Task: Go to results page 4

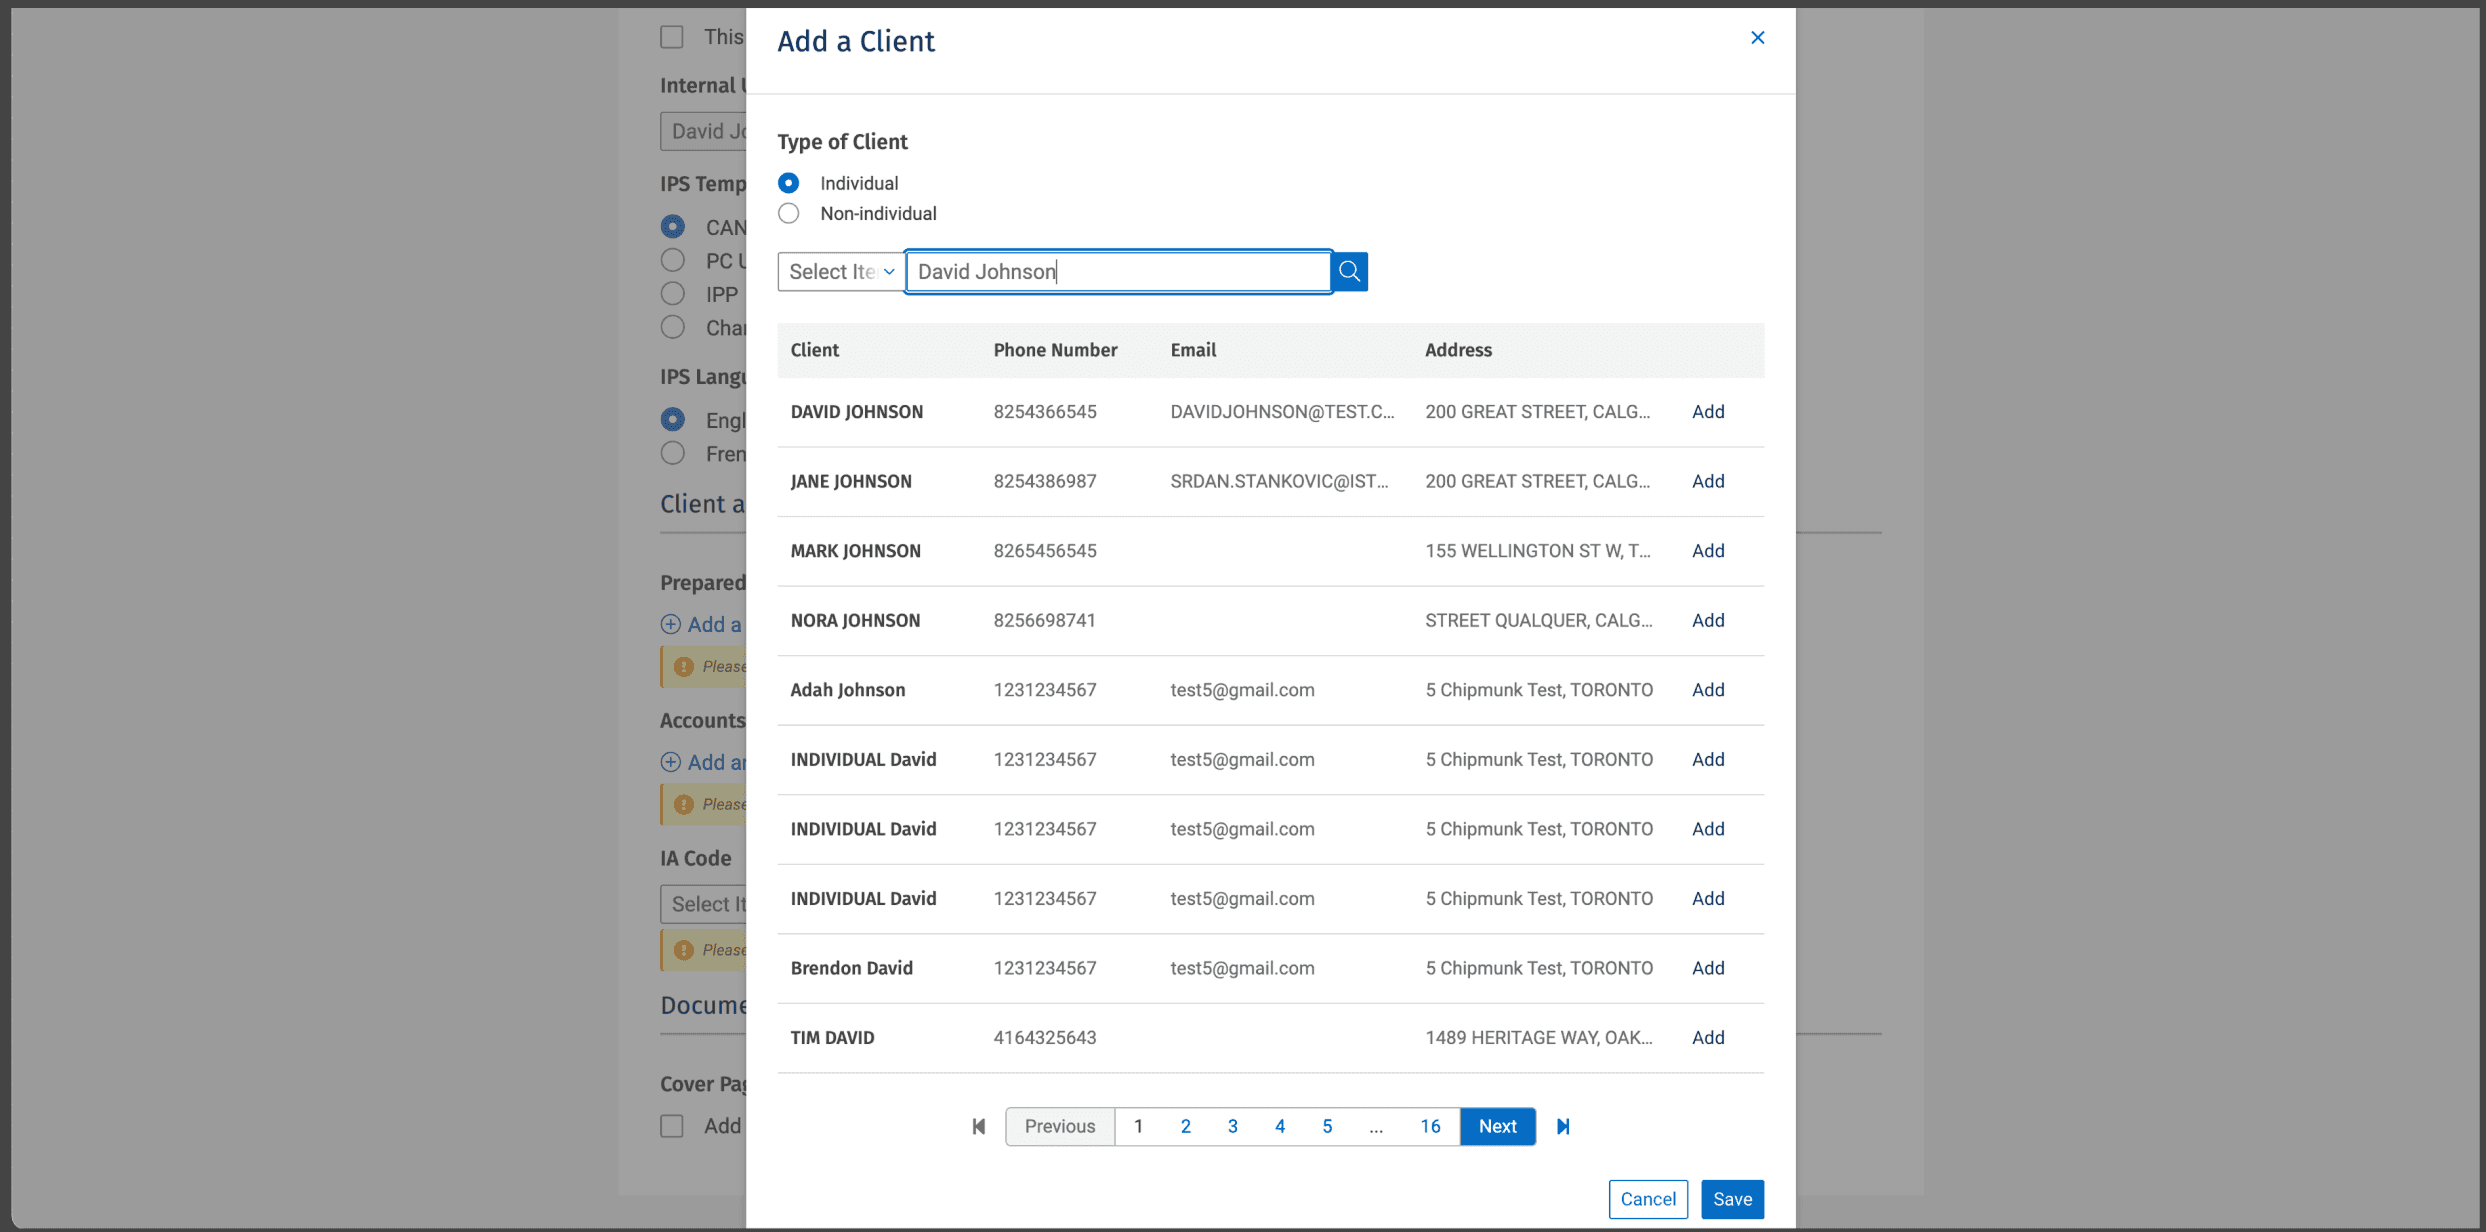Action: point(1279,1126)
